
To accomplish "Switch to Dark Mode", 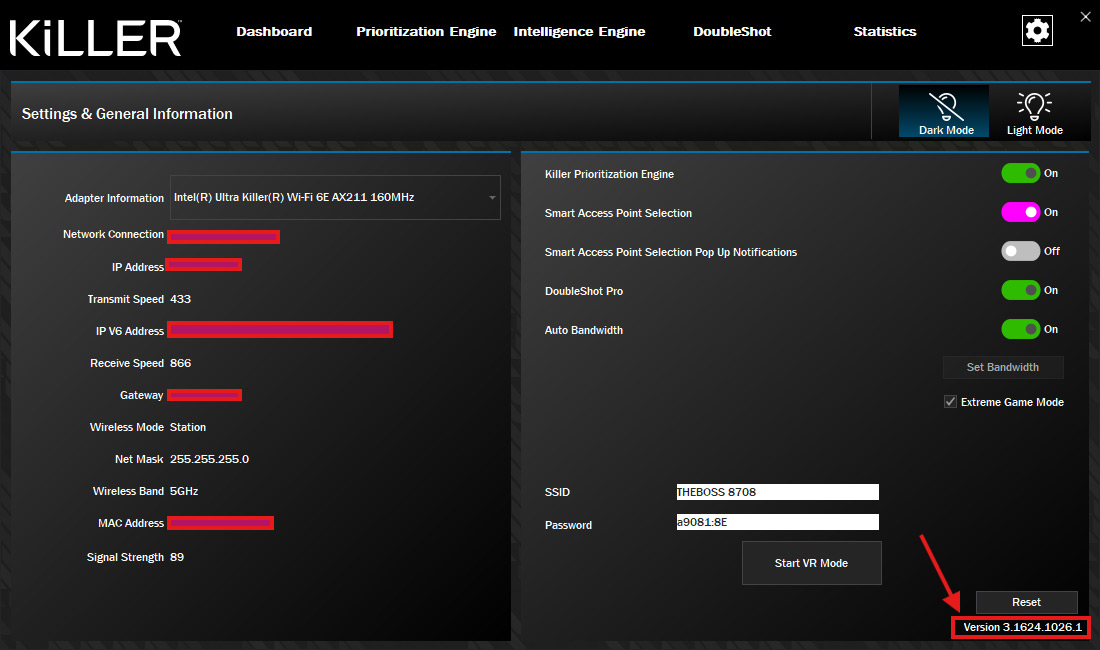I will click(x=944, y=111).
